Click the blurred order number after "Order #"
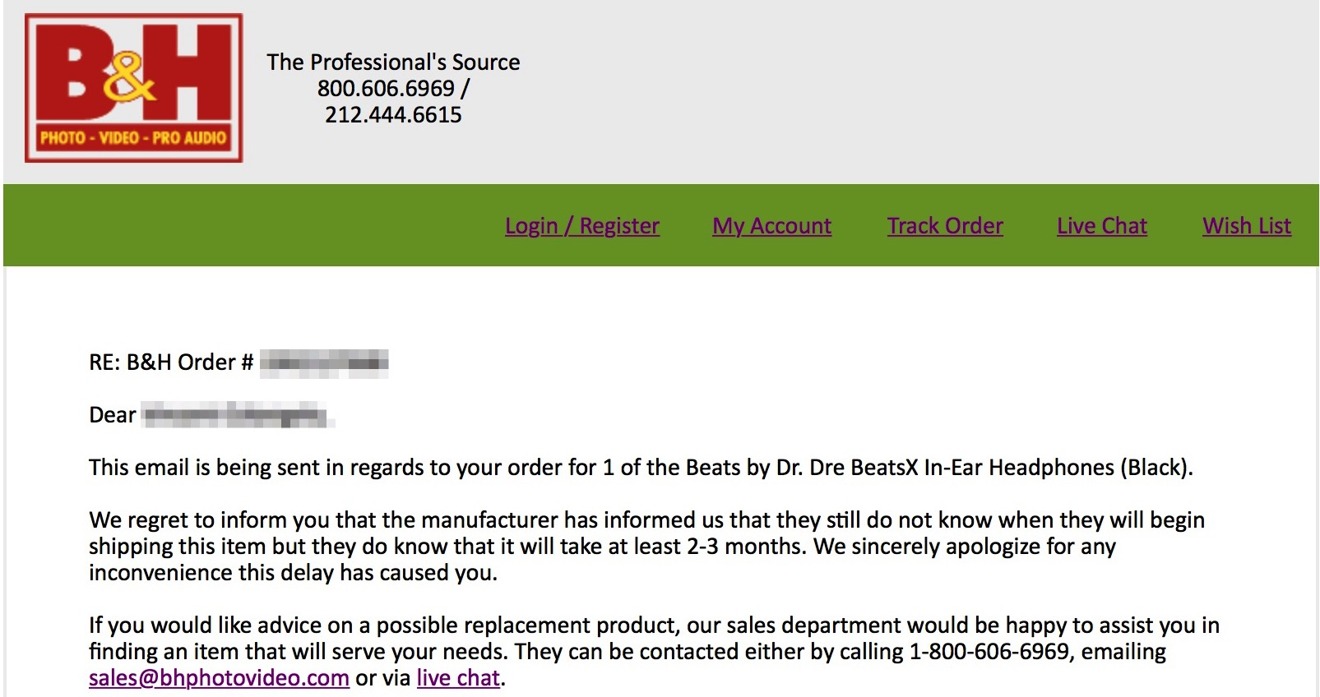The image size is (1320, 697). click(x=324, y=362)
